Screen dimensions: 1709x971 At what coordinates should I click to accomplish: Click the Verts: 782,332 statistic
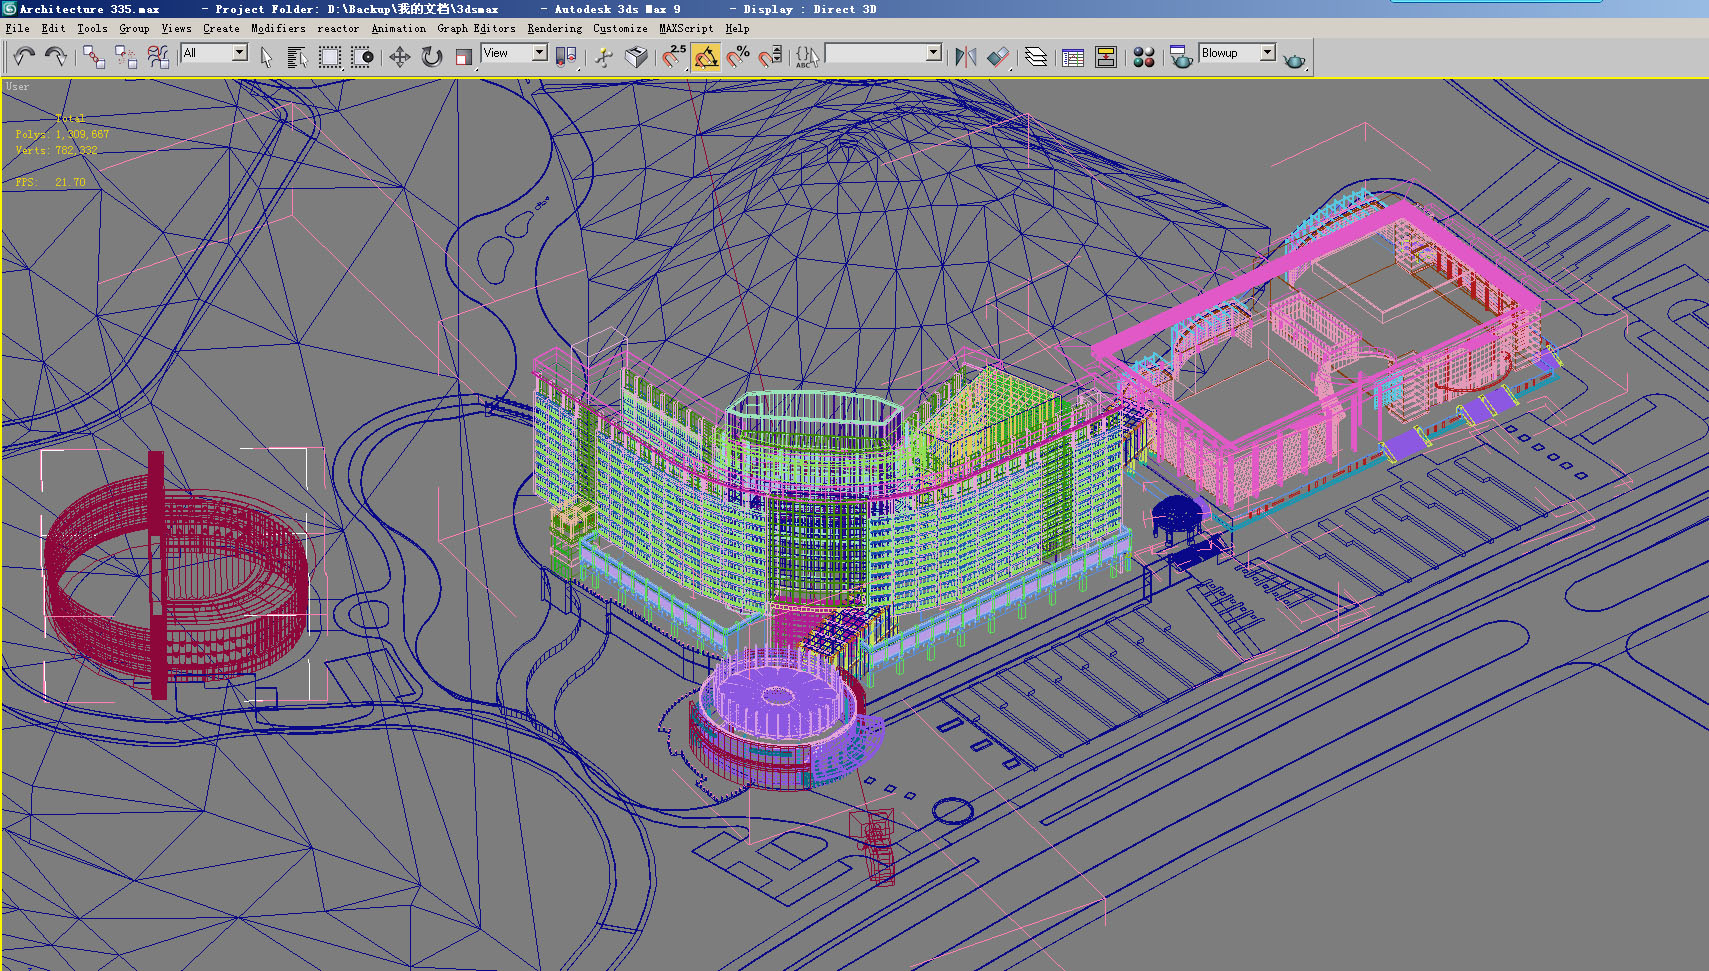[x=56, y=150]
